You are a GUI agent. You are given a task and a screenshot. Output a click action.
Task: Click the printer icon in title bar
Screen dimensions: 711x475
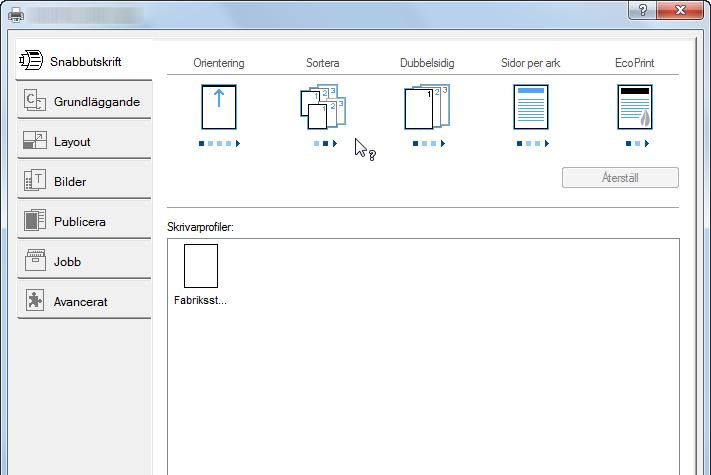pyautogui.click(x=16, y=15)
